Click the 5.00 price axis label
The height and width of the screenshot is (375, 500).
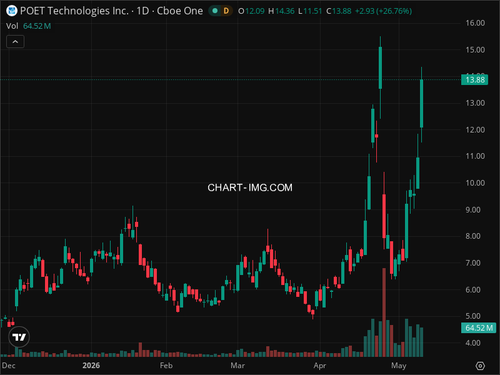pyautogui.click(x=473, y=316)
